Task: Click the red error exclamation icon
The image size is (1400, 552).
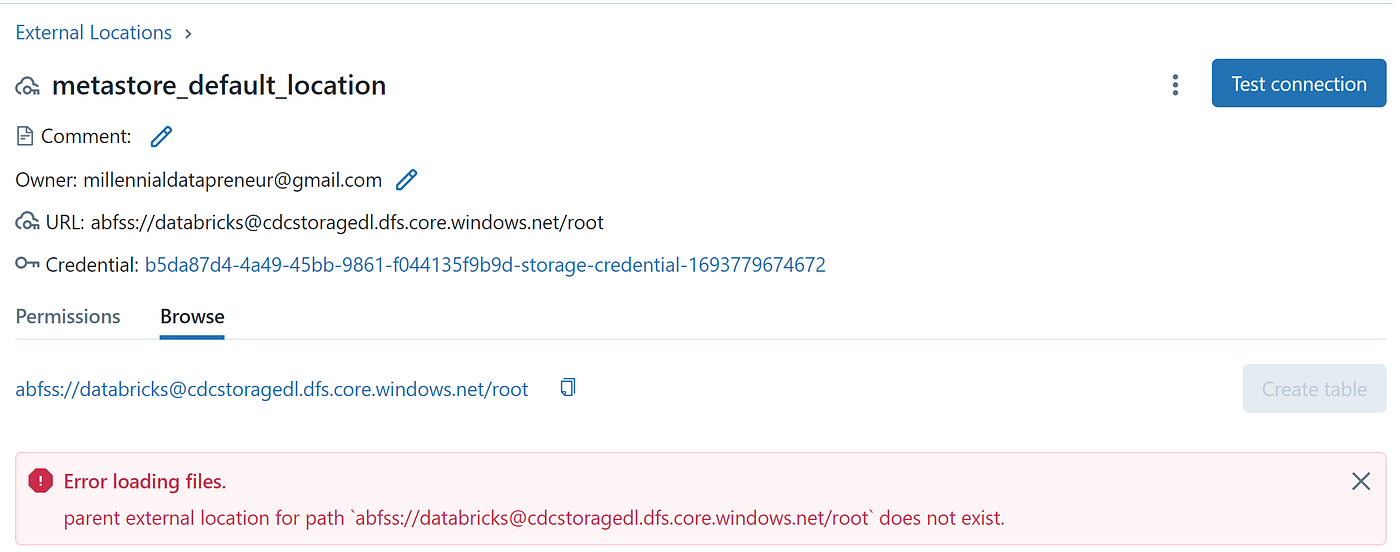Action: [x=40, y=481]
